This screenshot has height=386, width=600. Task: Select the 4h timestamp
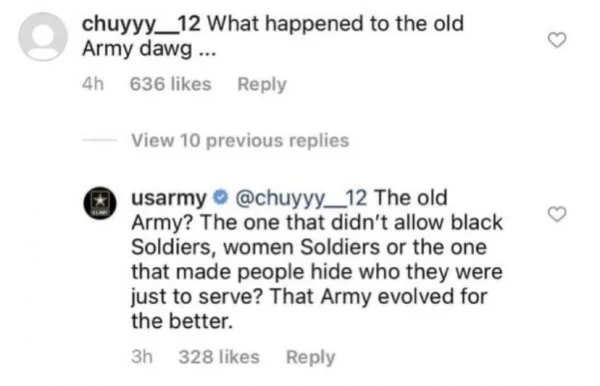tap(93, 84)
